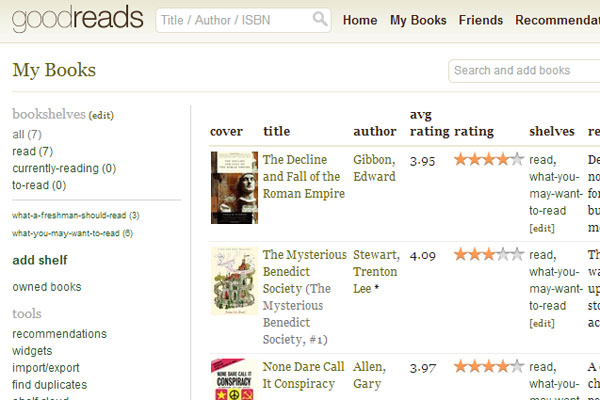Go to the Friends page
This screenshot has width=600, height=400.
click(481, 20)
